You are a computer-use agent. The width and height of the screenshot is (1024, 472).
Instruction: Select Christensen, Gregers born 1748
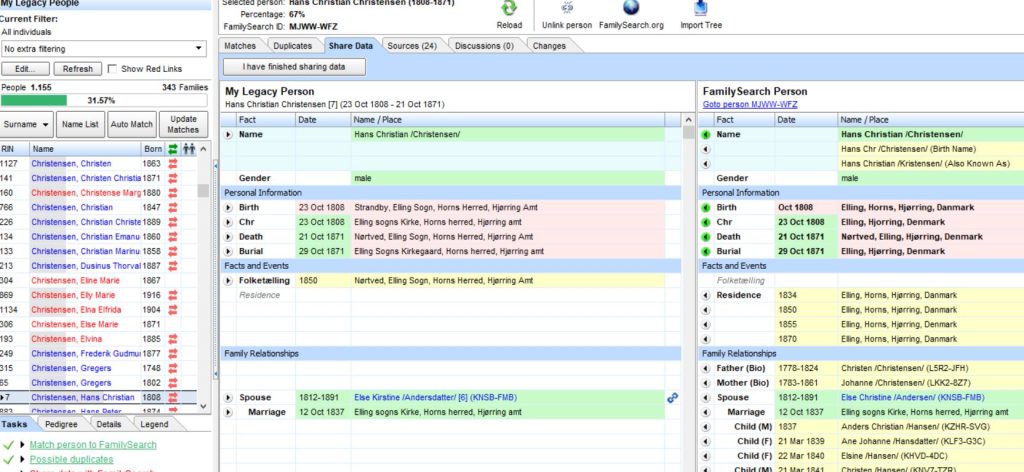pos(72,368)
